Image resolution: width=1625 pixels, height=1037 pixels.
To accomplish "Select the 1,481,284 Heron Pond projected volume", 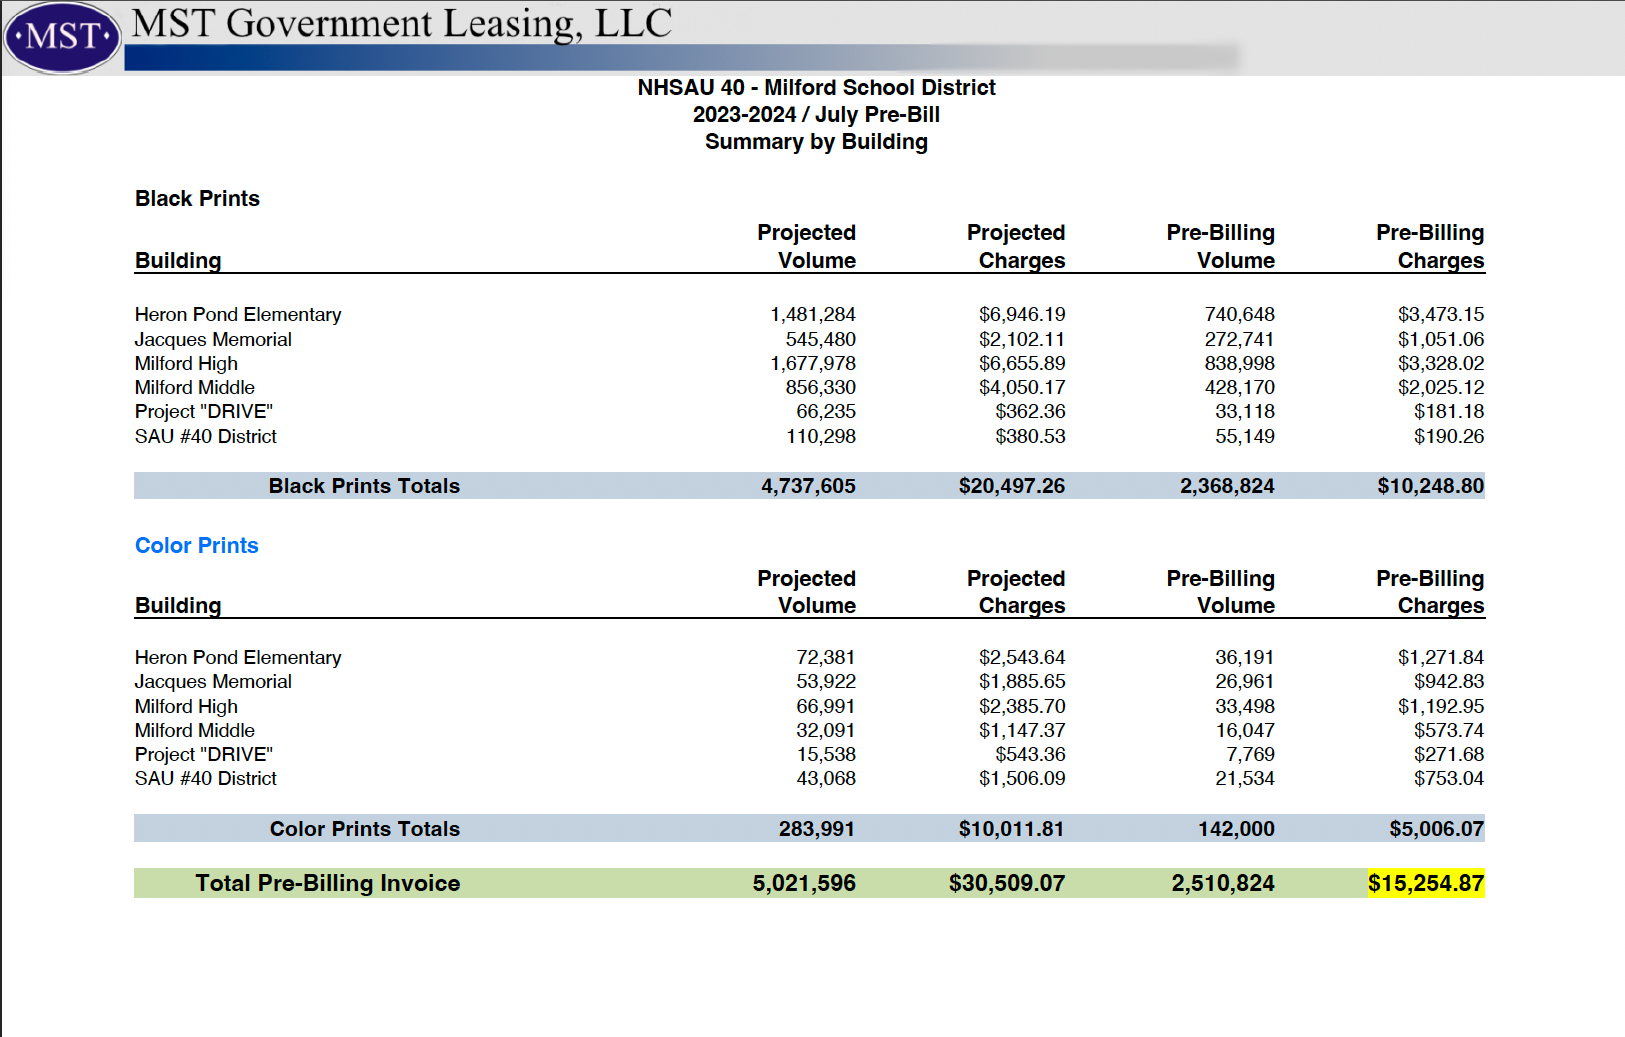I will [812, 315].
